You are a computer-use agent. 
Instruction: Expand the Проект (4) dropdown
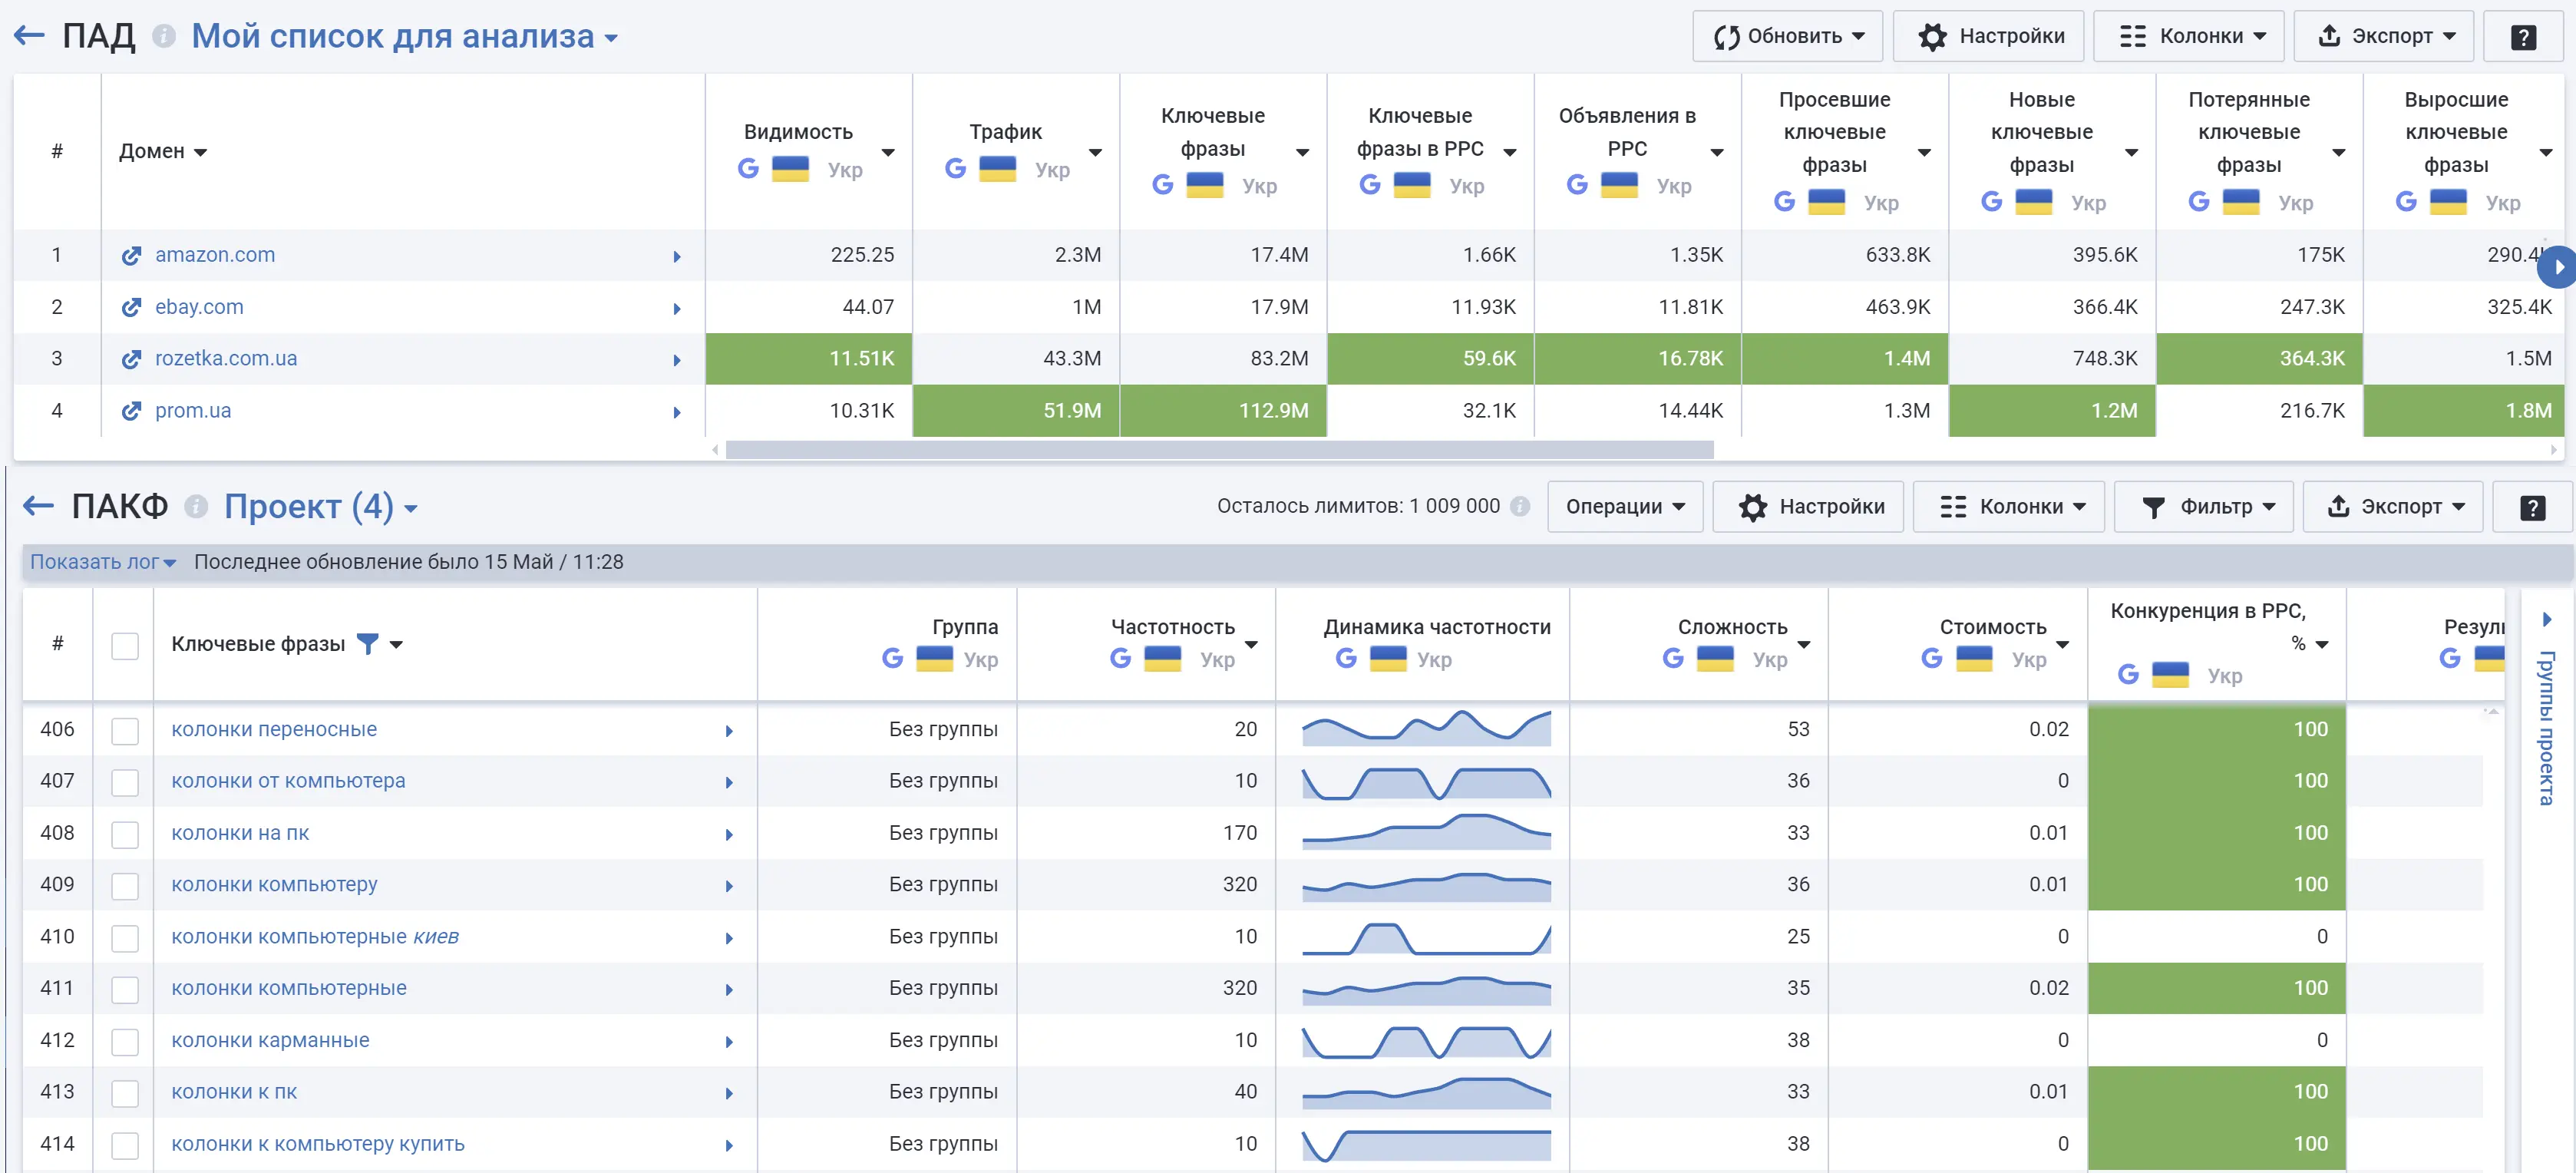click(x=320, y=507)
